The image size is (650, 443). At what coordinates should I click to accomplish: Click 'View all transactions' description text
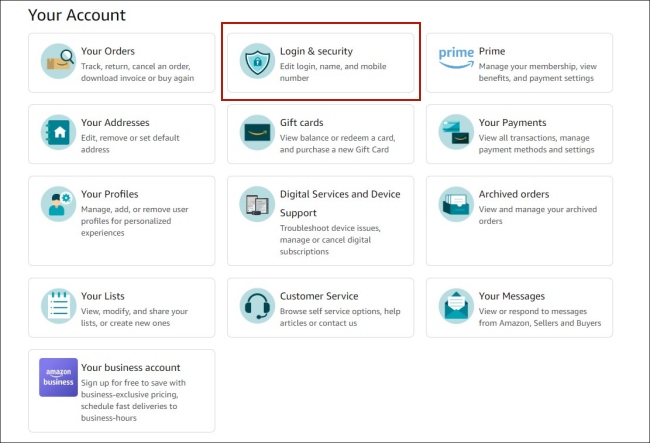pyautogui.click(x=536, y=143)
